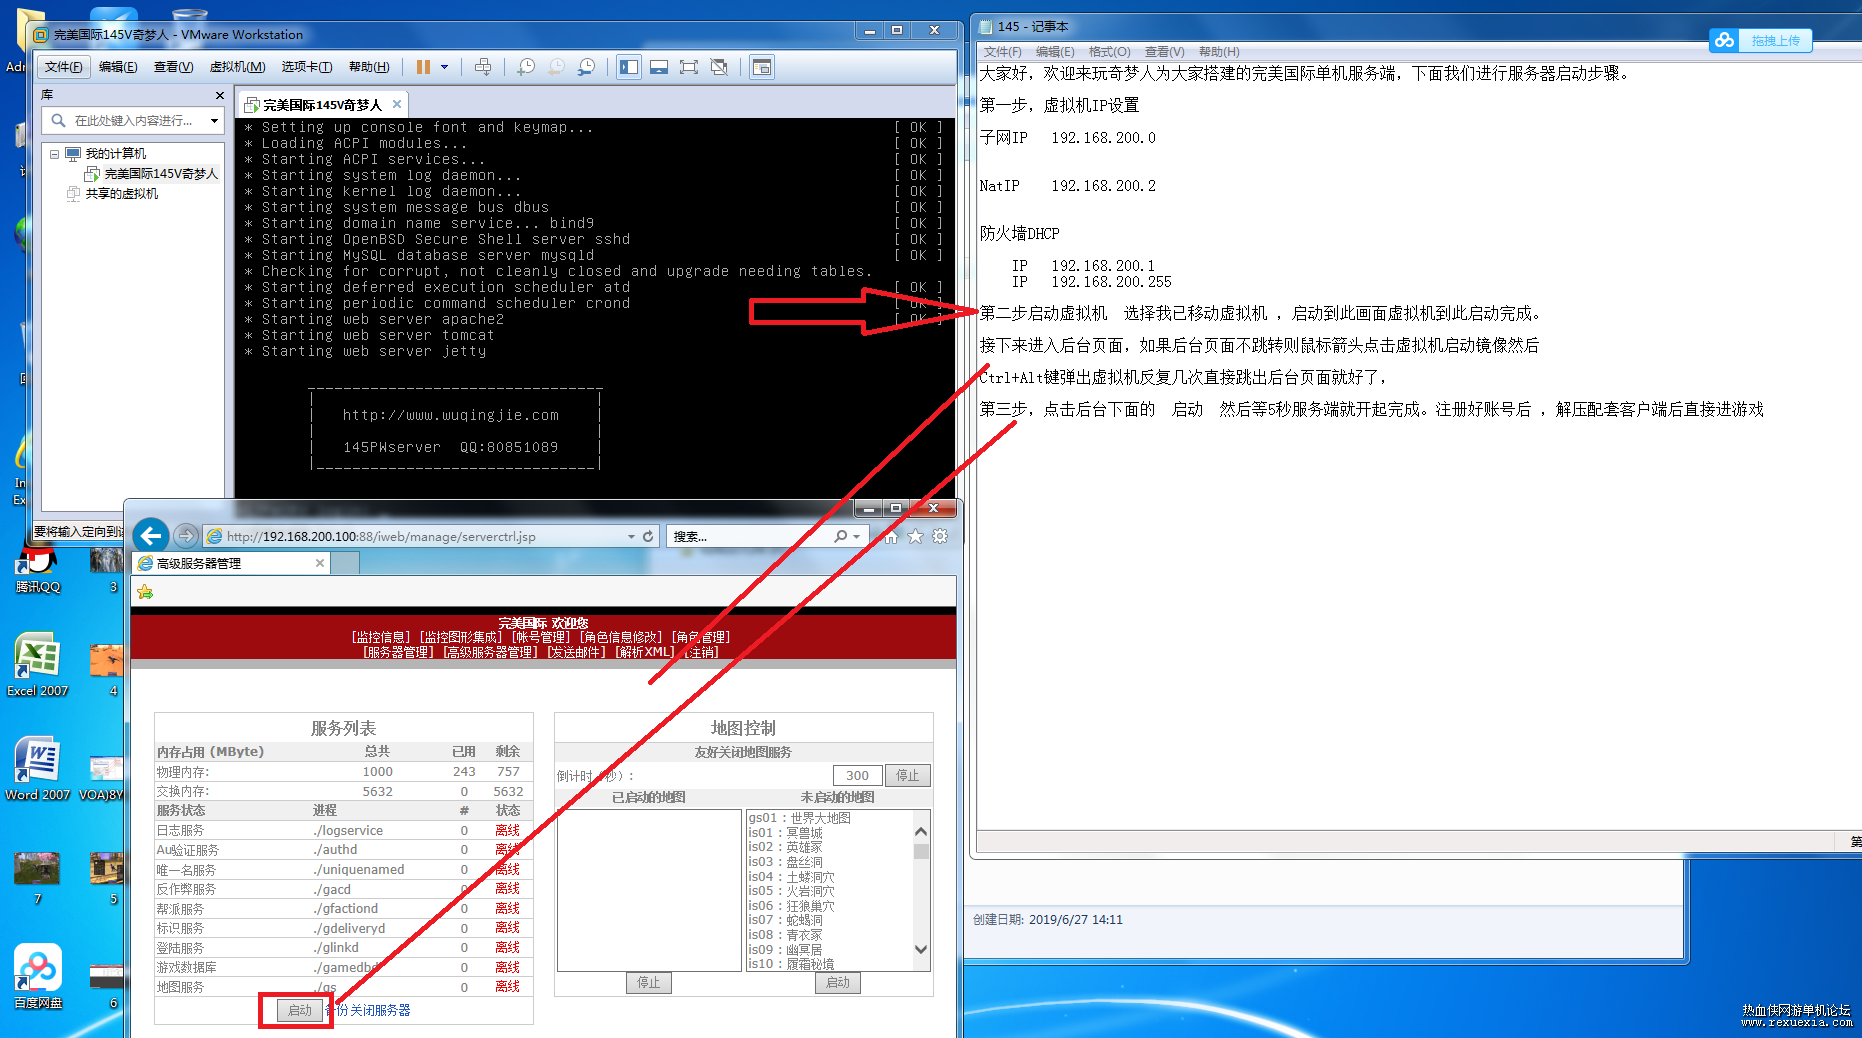
Task: Switch to VMware Unity mode icon
Action: point(719,67)
